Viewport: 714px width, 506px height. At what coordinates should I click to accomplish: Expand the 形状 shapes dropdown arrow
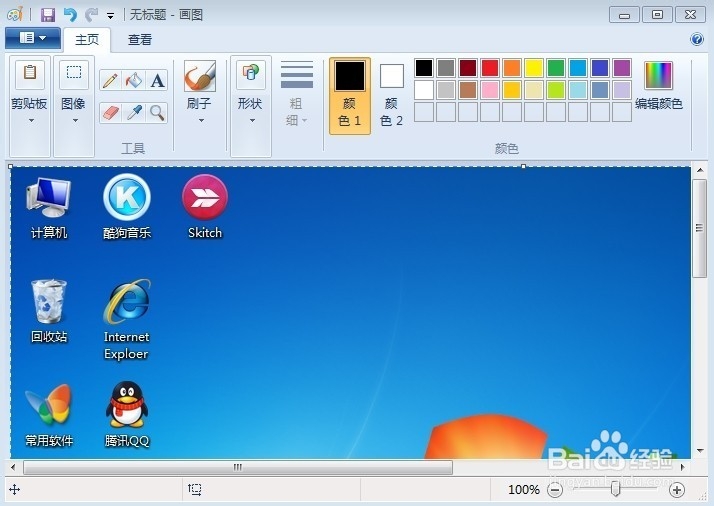252,121
